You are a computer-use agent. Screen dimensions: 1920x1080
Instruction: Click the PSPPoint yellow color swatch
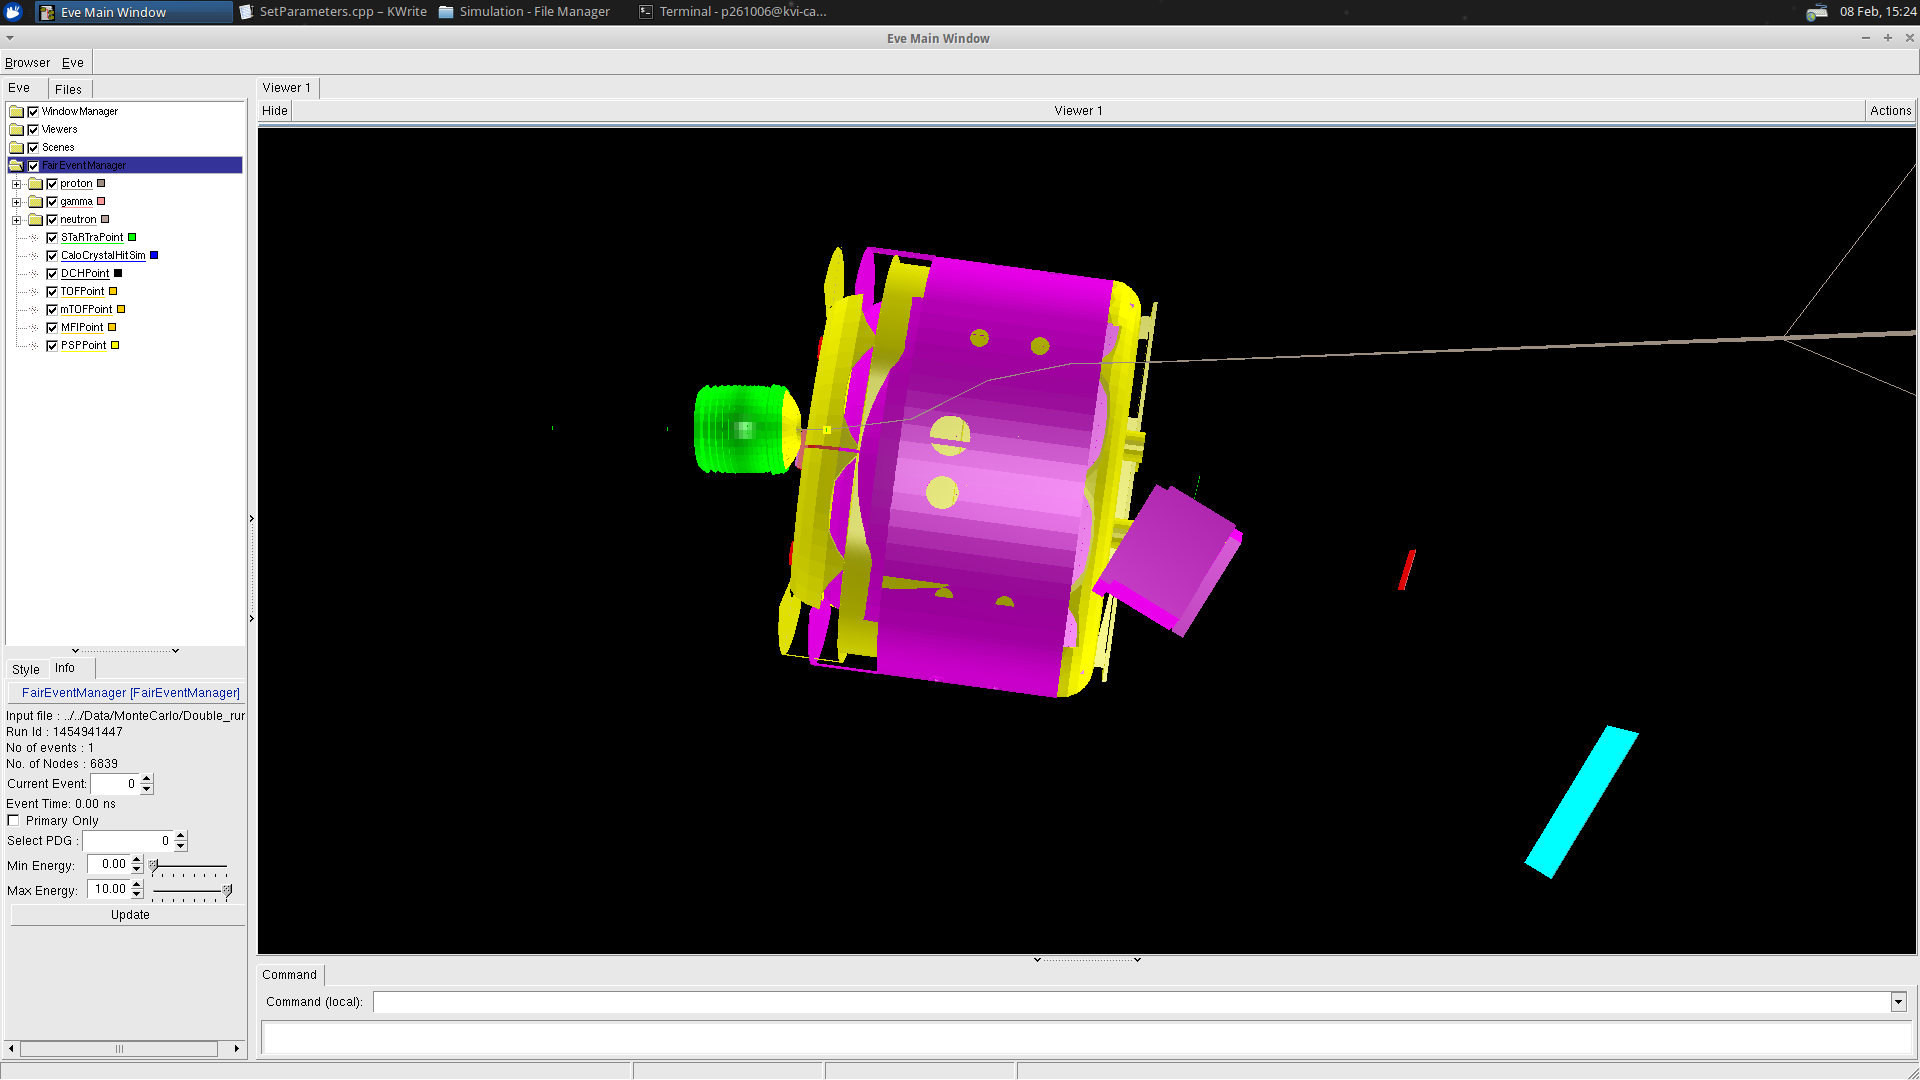[115, 346]
